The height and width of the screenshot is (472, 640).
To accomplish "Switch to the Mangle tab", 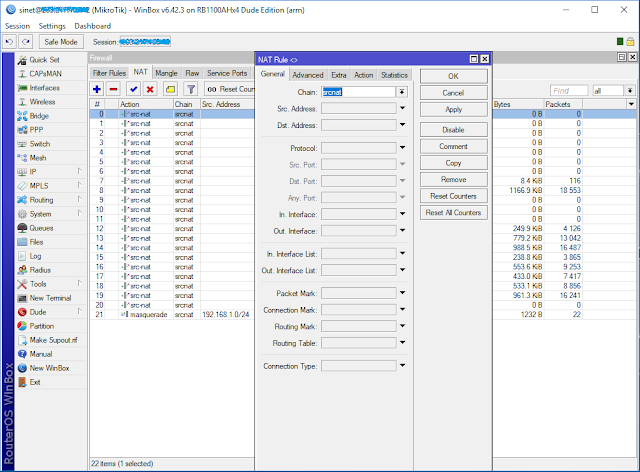I will coord(166,73).
